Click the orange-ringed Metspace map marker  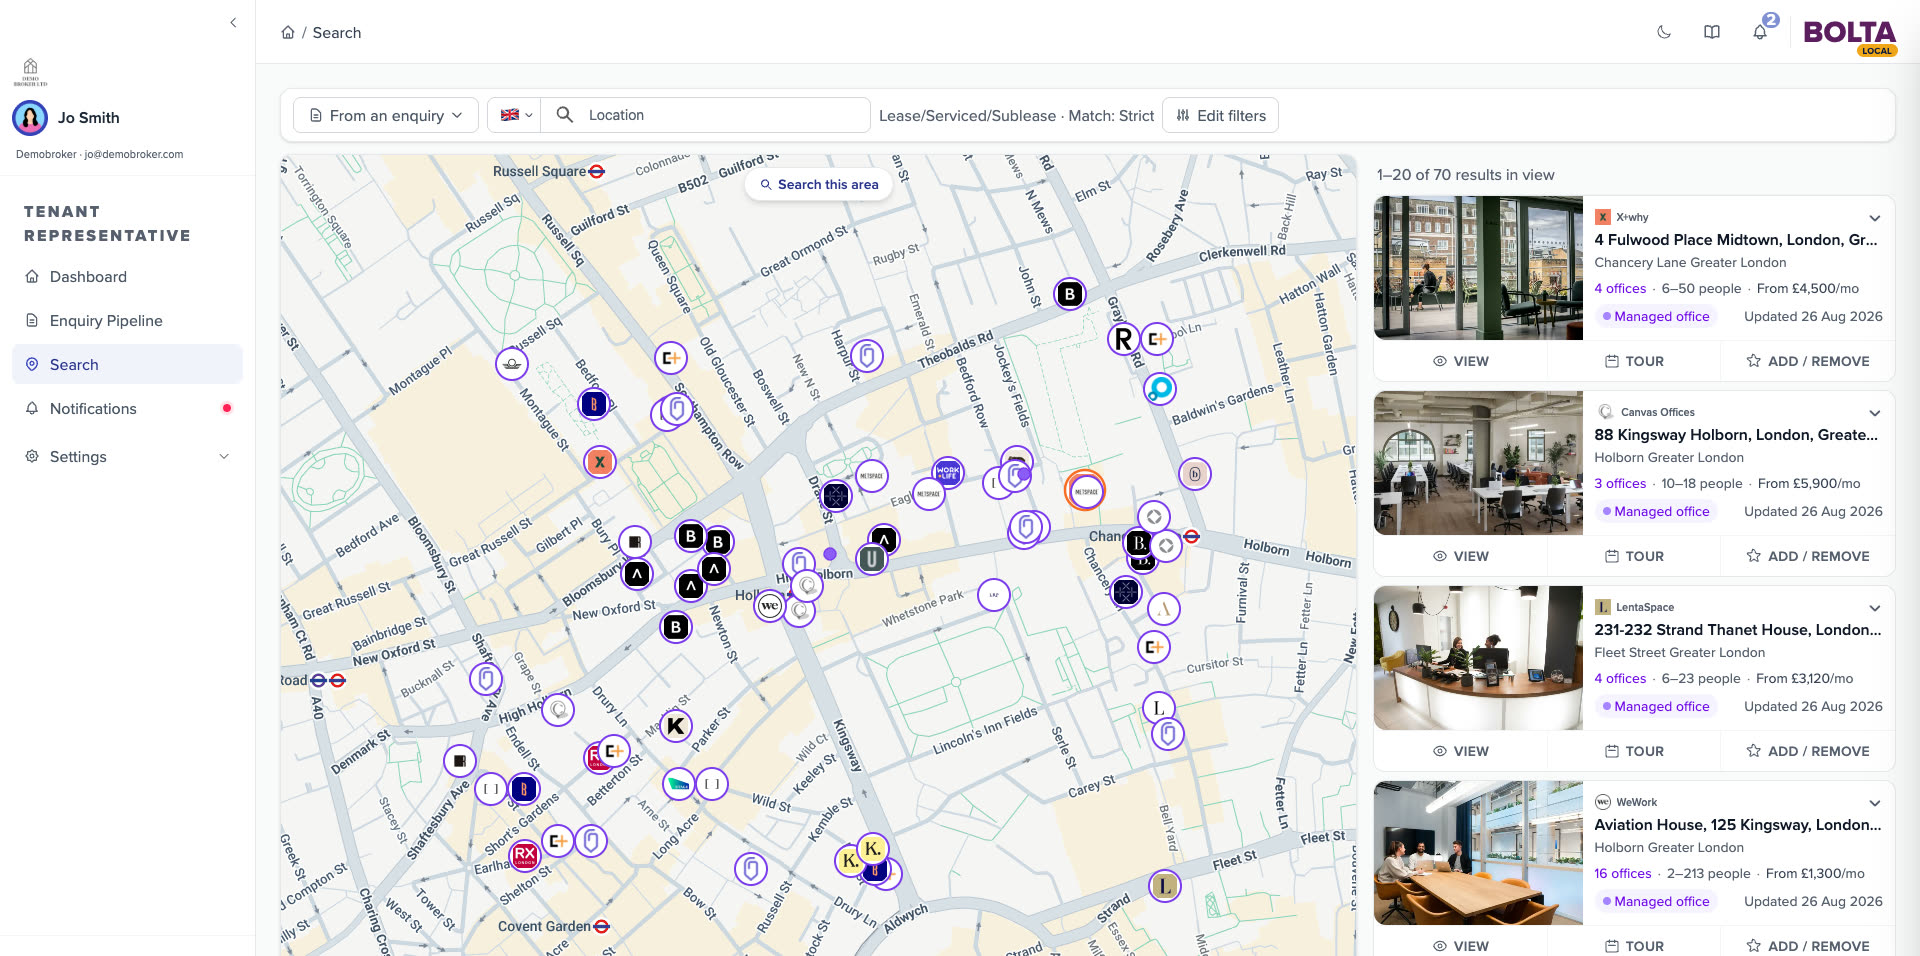pos(1085,491)
